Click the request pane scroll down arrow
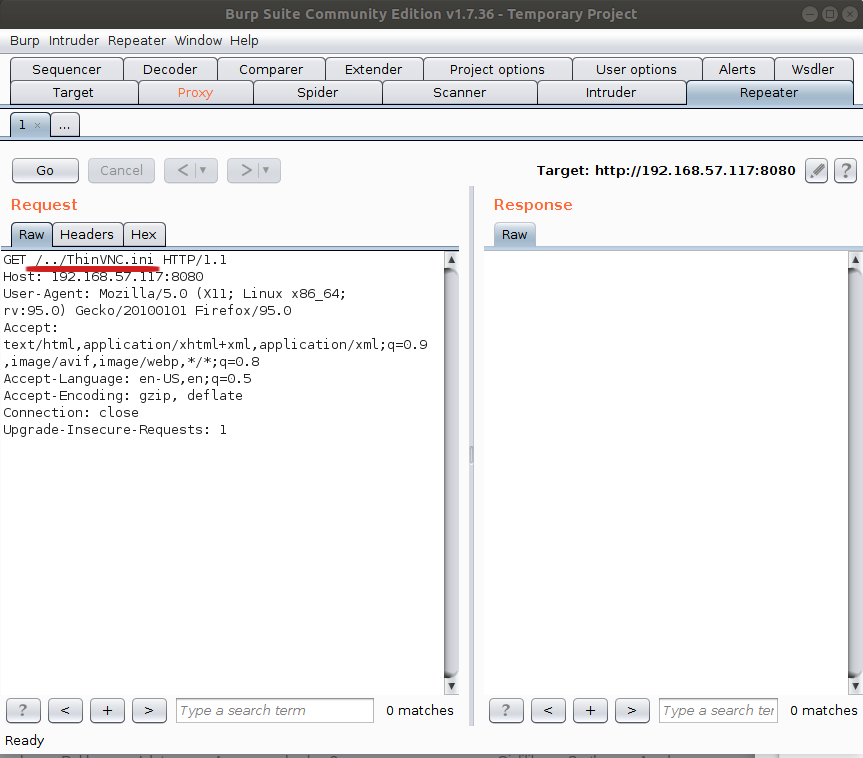The image size is (863, 758). tap(451, 686)
